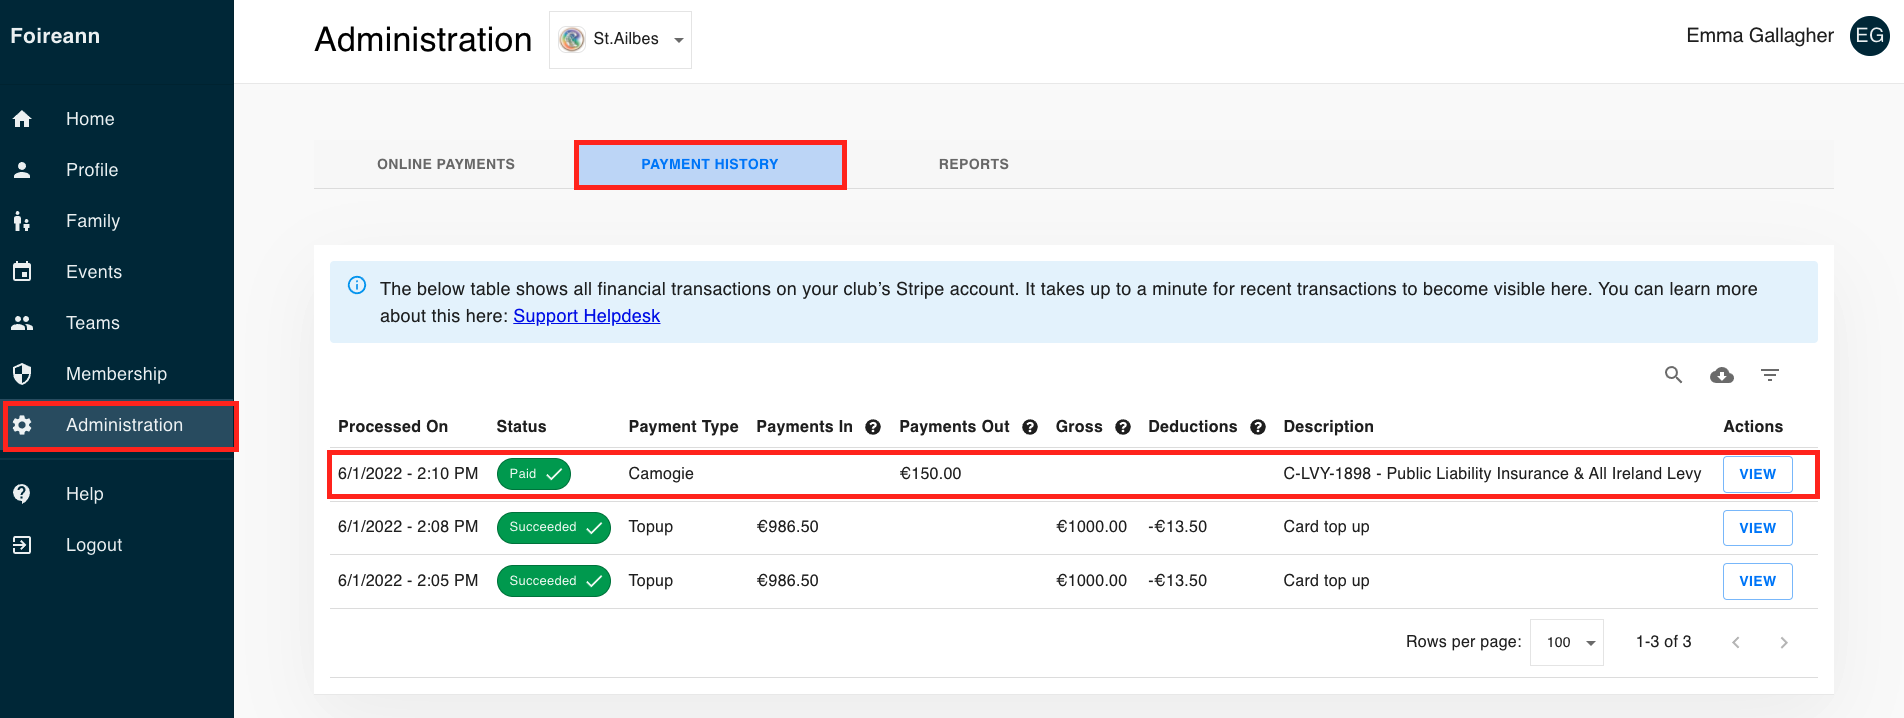
Task: Select the Payment History tab
Action: point(710,164)
